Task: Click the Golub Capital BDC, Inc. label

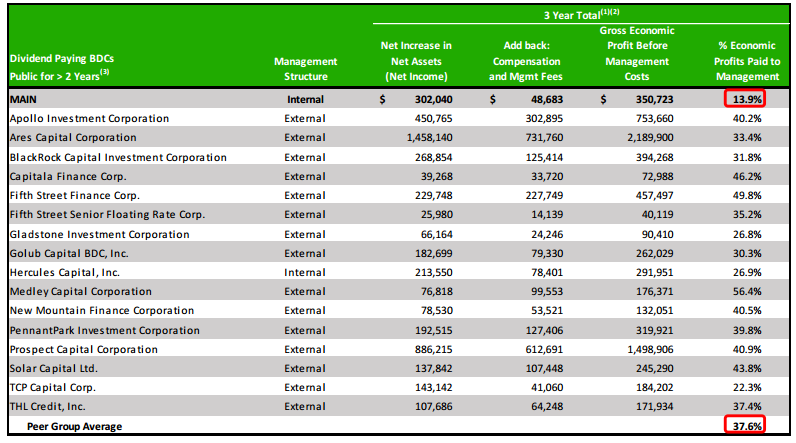Action: [x=70, y=254]
